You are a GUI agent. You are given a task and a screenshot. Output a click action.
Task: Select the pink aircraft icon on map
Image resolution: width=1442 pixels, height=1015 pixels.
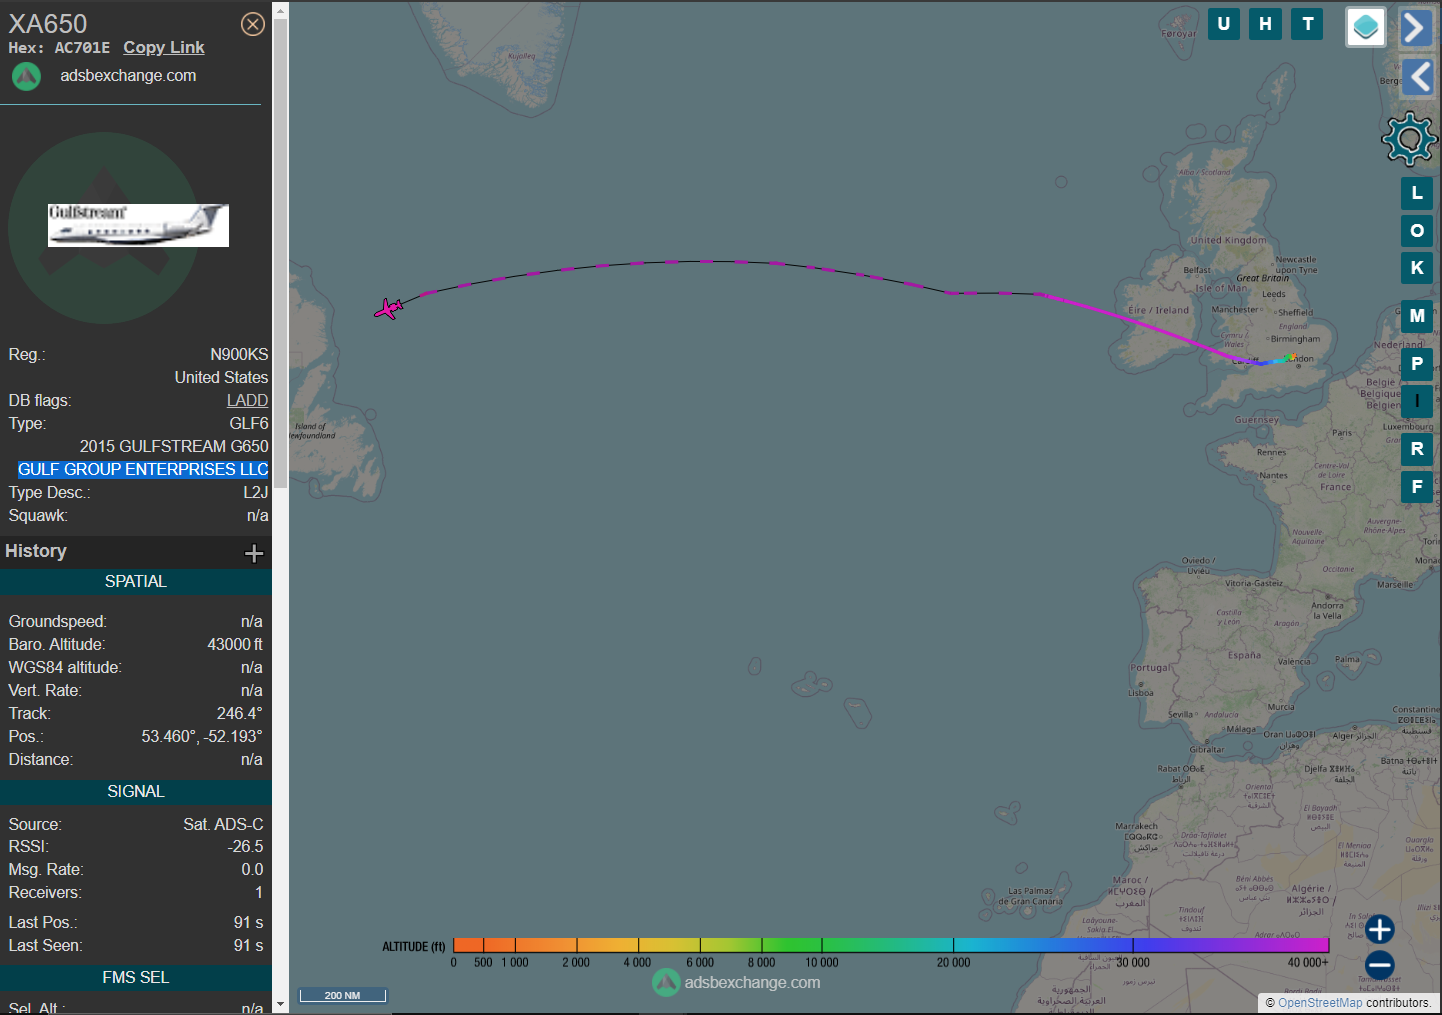tap(389, 308)
